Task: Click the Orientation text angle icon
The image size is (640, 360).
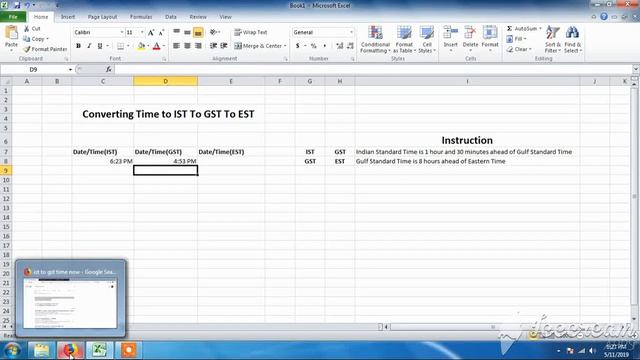Action: [213, 32]
